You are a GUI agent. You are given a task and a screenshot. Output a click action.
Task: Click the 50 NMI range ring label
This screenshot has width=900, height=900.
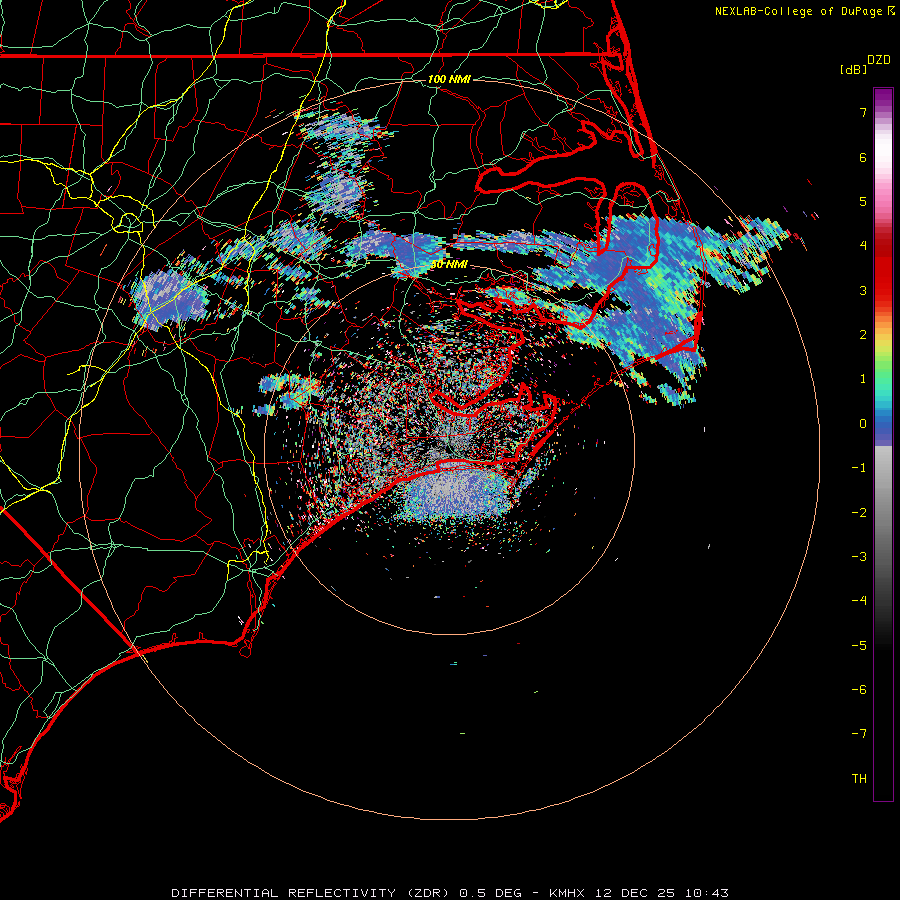(x=449, y=264)
